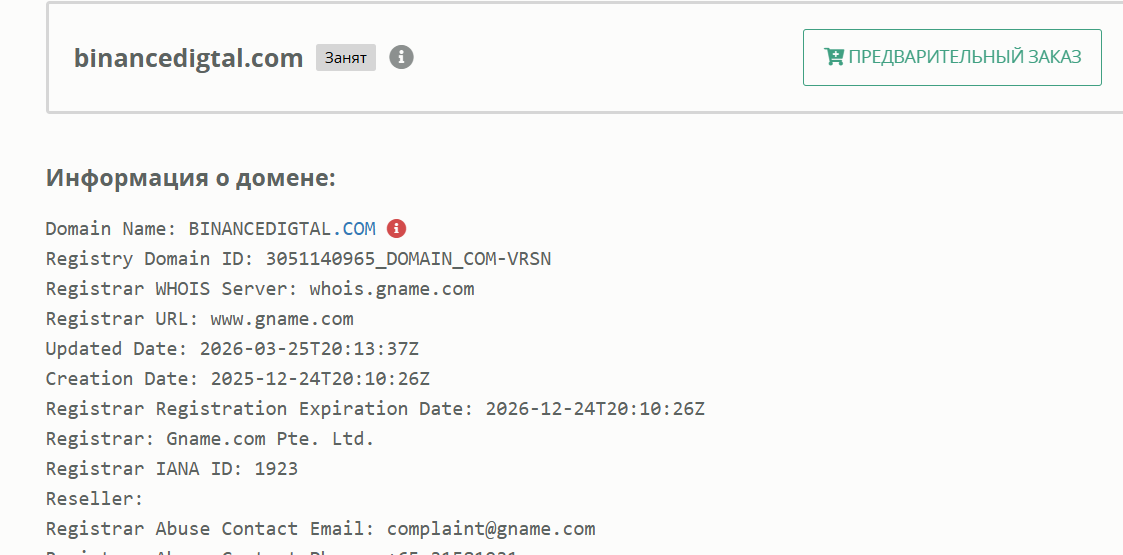Click the Registrar IANA ID value 1923
This screenshot has height=555, width=1123.
coord(276,469)
